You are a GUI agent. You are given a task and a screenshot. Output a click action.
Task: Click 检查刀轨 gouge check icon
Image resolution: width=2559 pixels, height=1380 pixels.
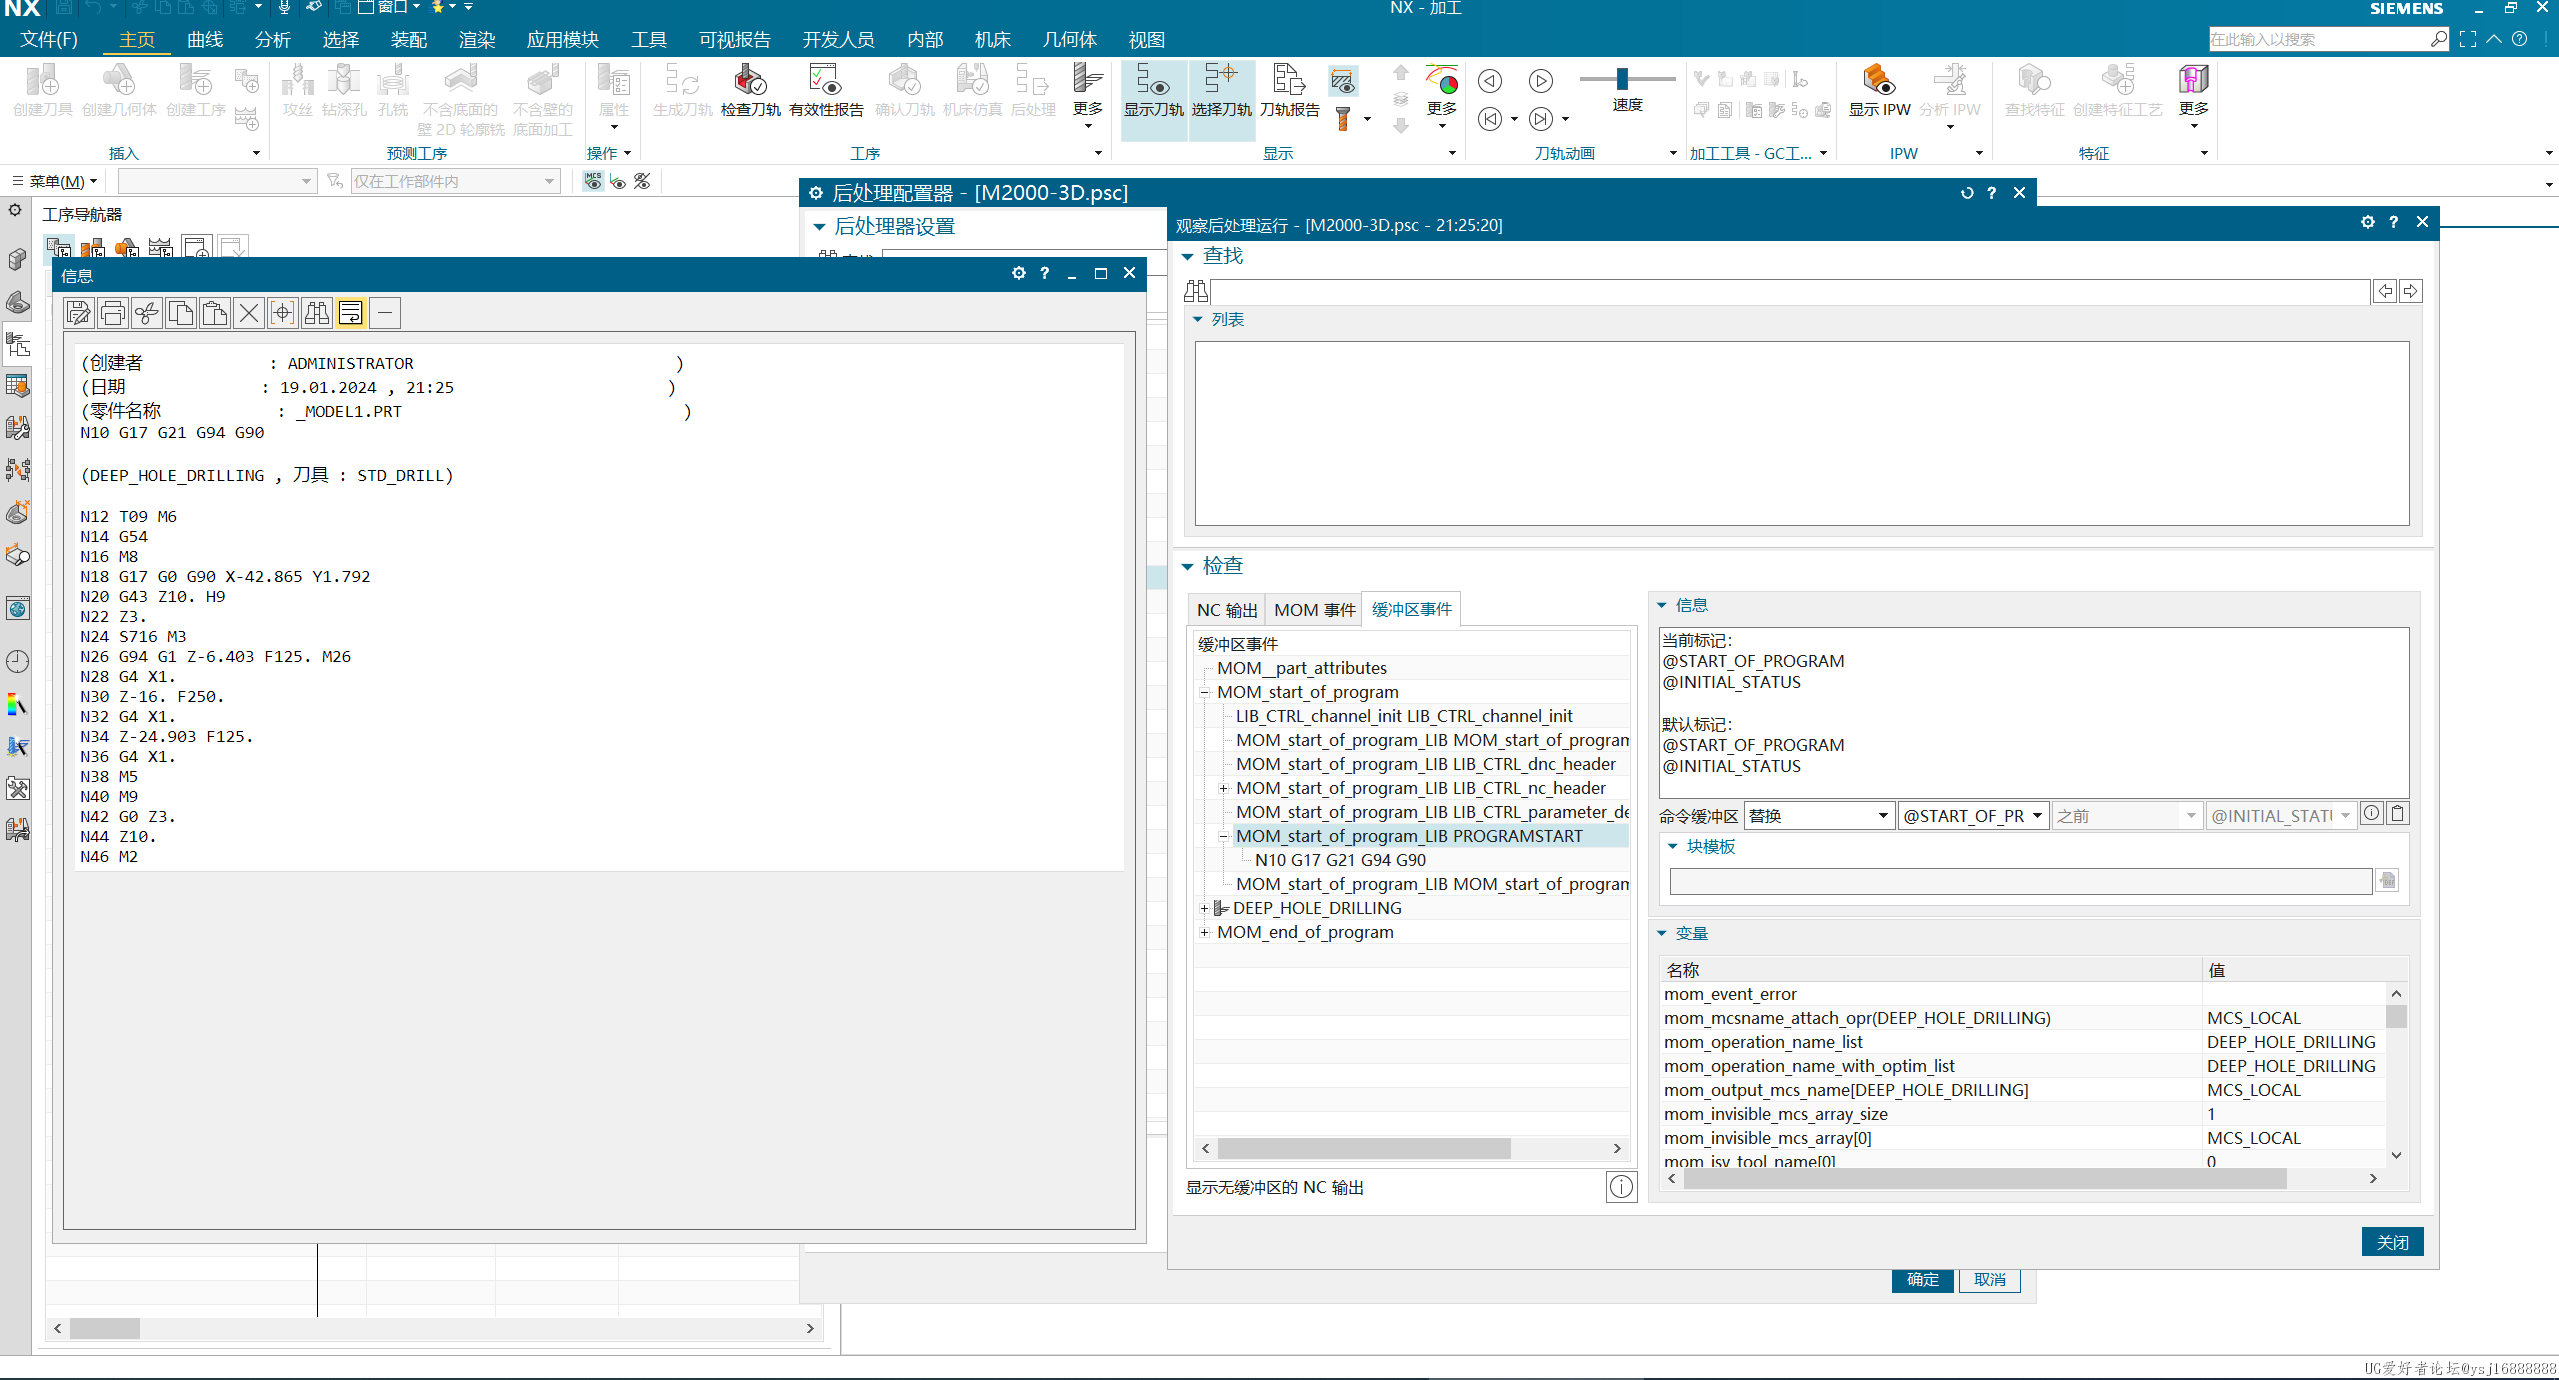(750, 91)
